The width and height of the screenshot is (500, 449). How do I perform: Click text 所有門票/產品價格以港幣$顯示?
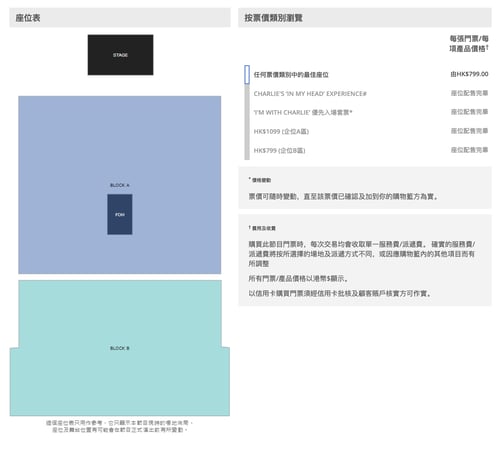298,278
